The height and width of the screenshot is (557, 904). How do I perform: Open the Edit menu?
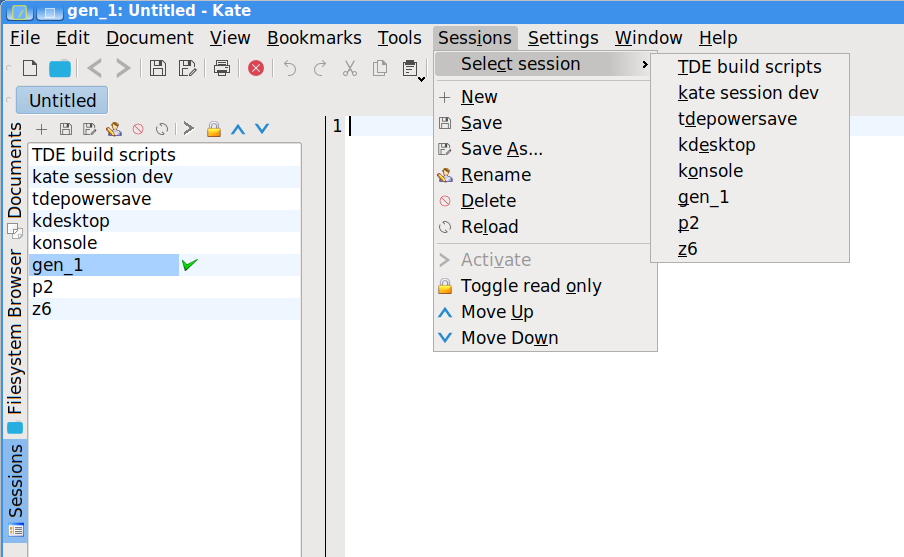tap(73, 38)
